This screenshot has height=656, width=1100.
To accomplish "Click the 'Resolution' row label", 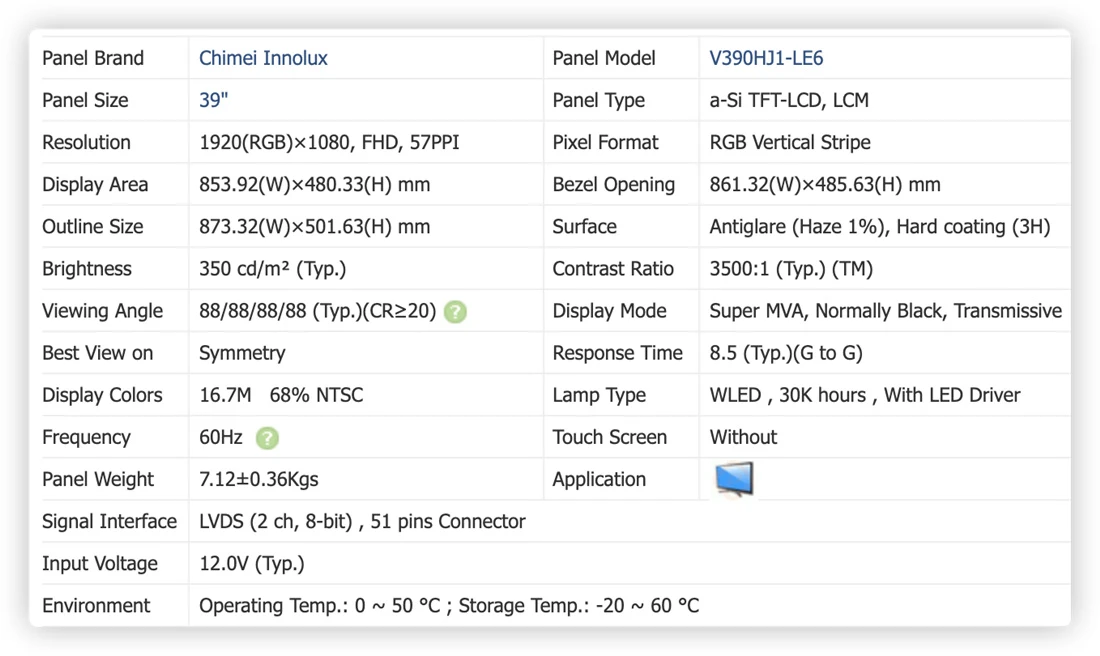I will 86,142.
